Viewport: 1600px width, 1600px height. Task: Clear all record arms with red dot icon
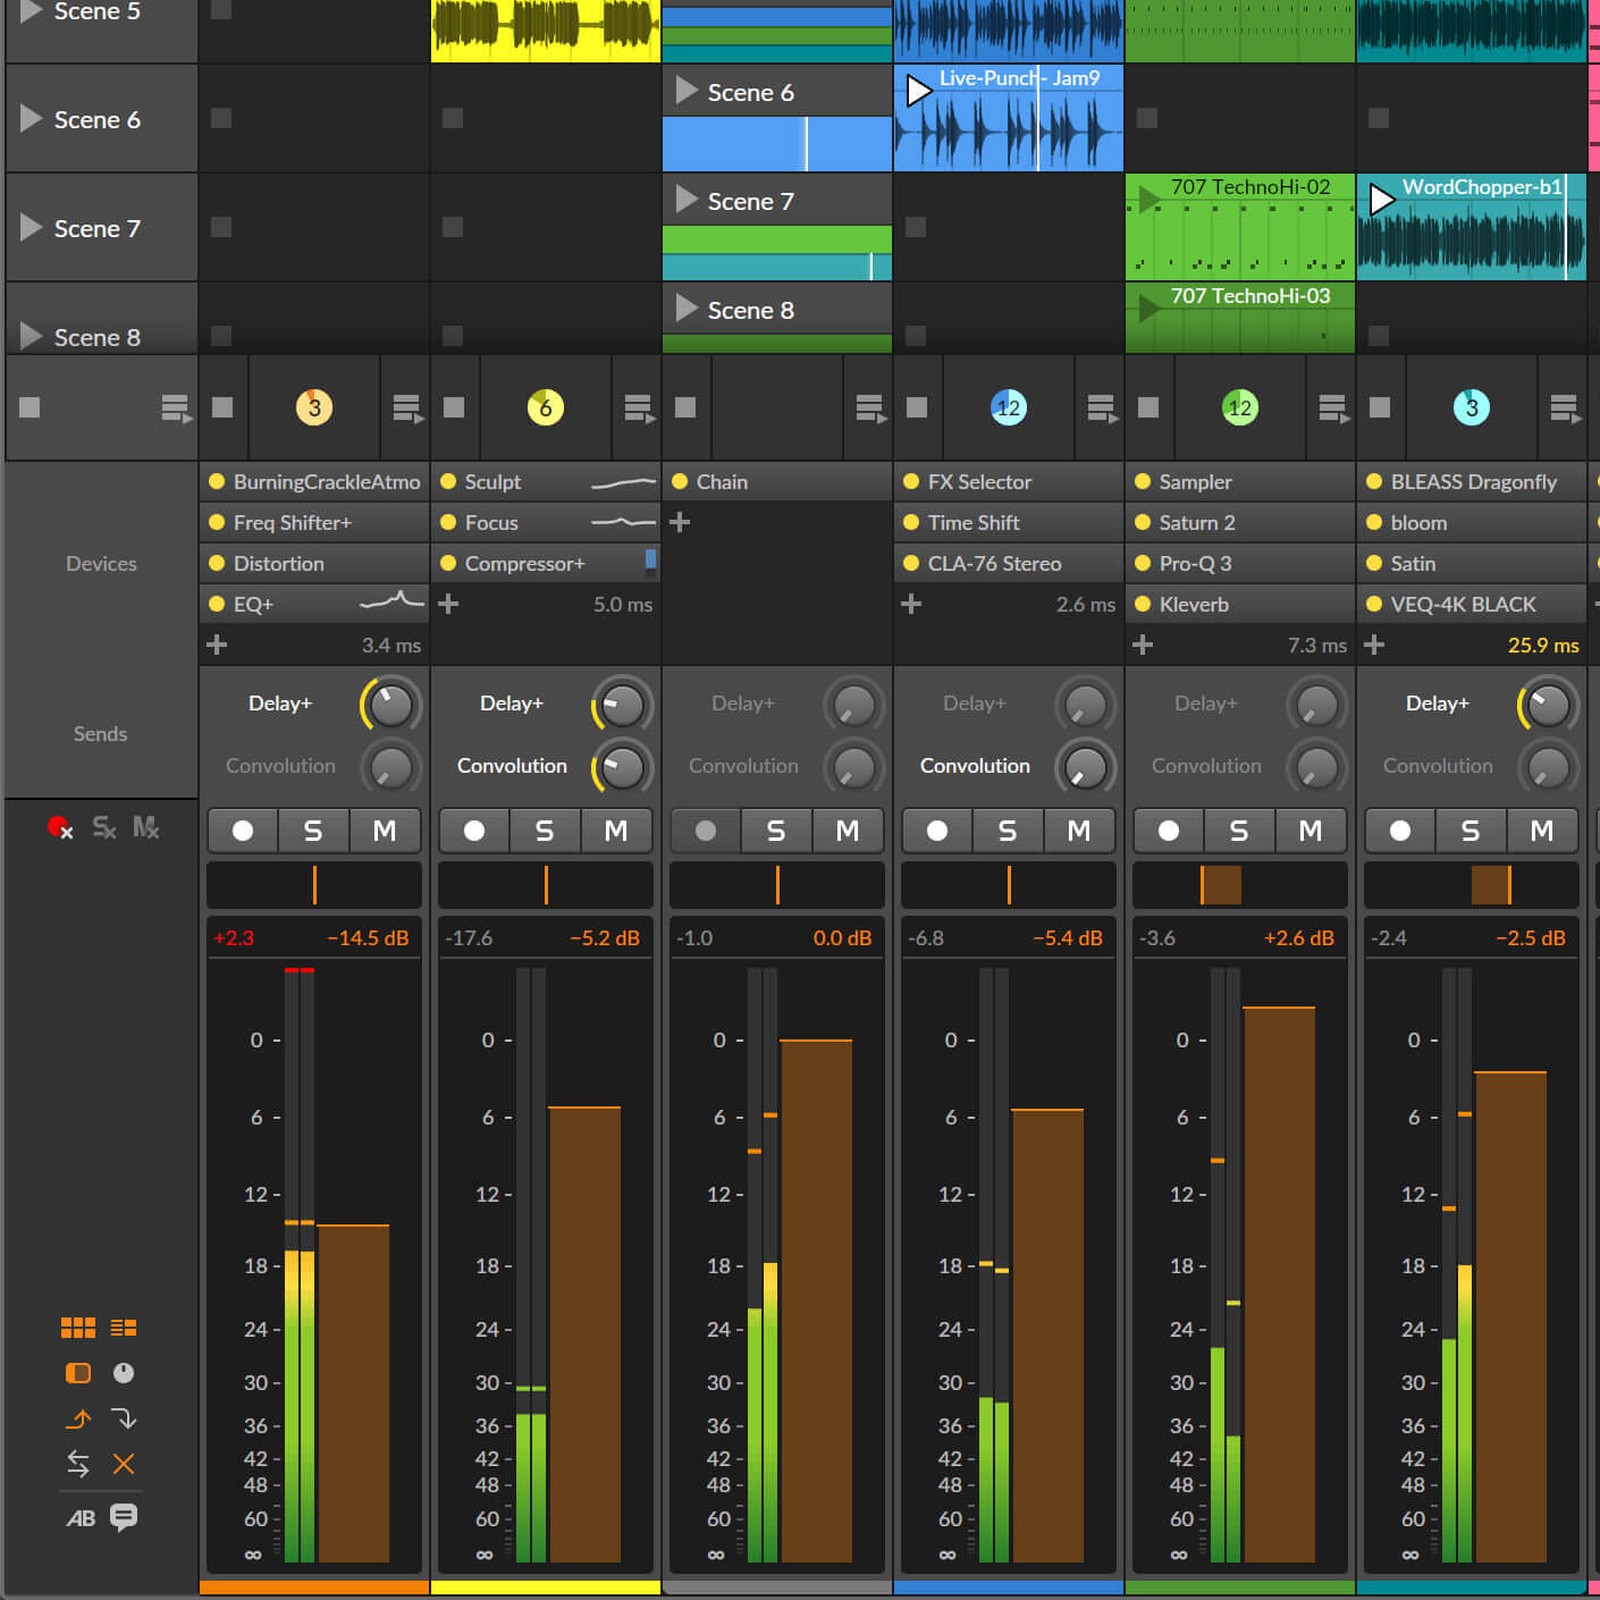60,828
